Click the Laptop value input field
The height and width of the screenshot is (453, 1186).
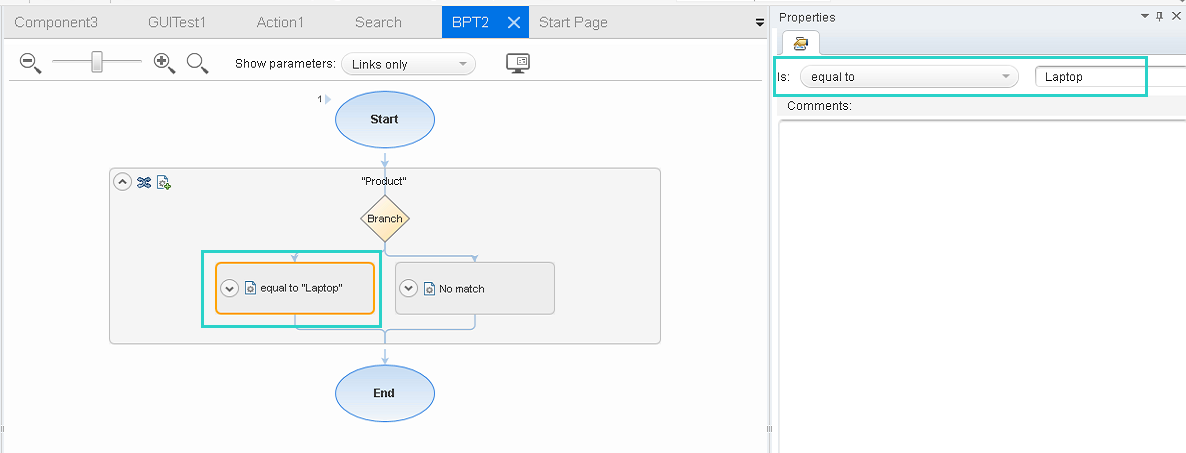coord(1090,77)
